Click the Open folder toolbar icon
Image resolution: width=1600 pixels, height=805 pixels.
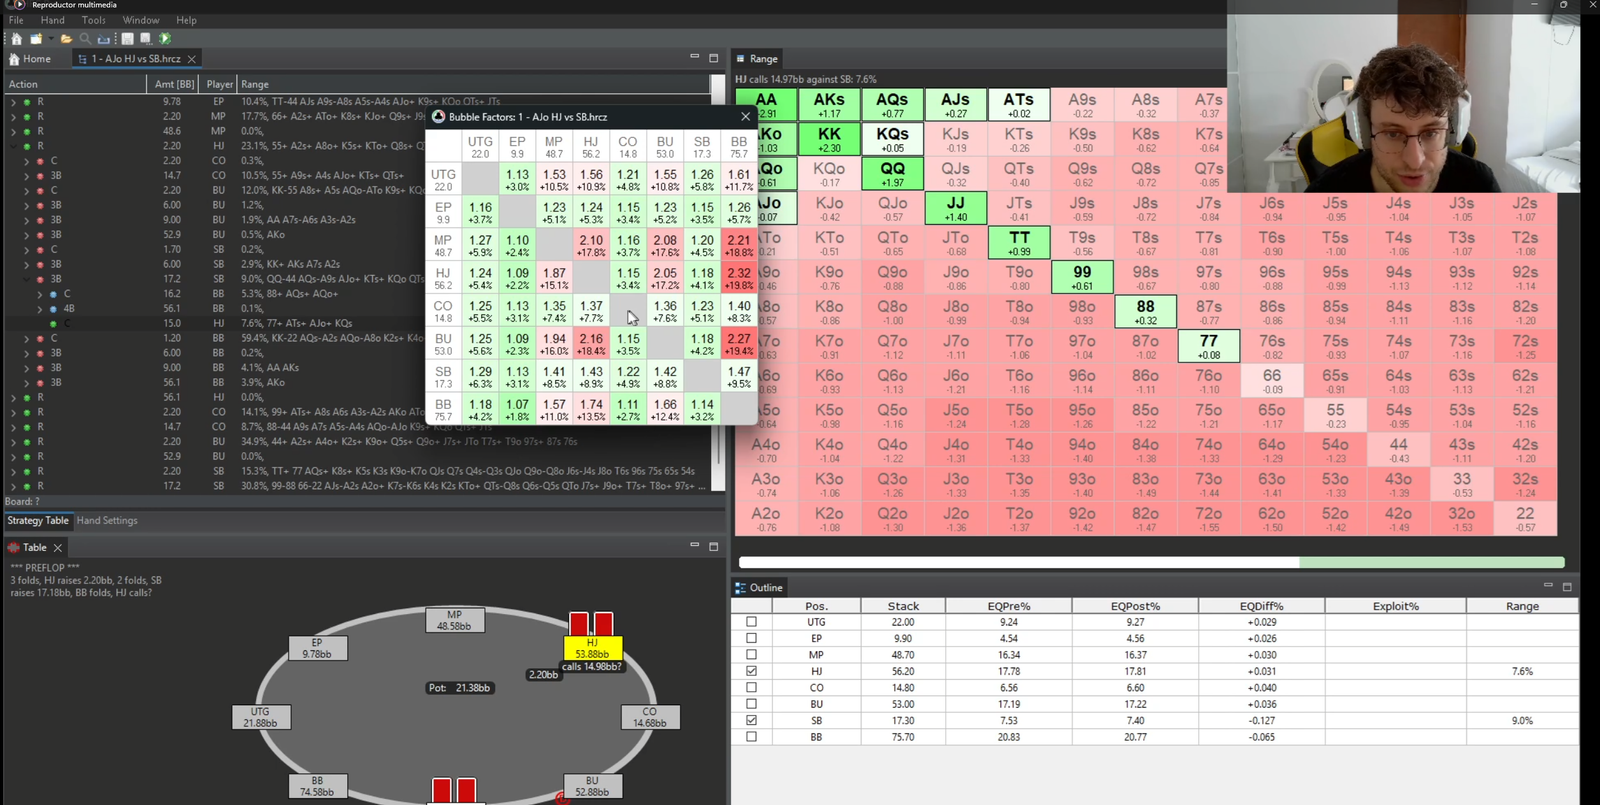tap(66, 39)
